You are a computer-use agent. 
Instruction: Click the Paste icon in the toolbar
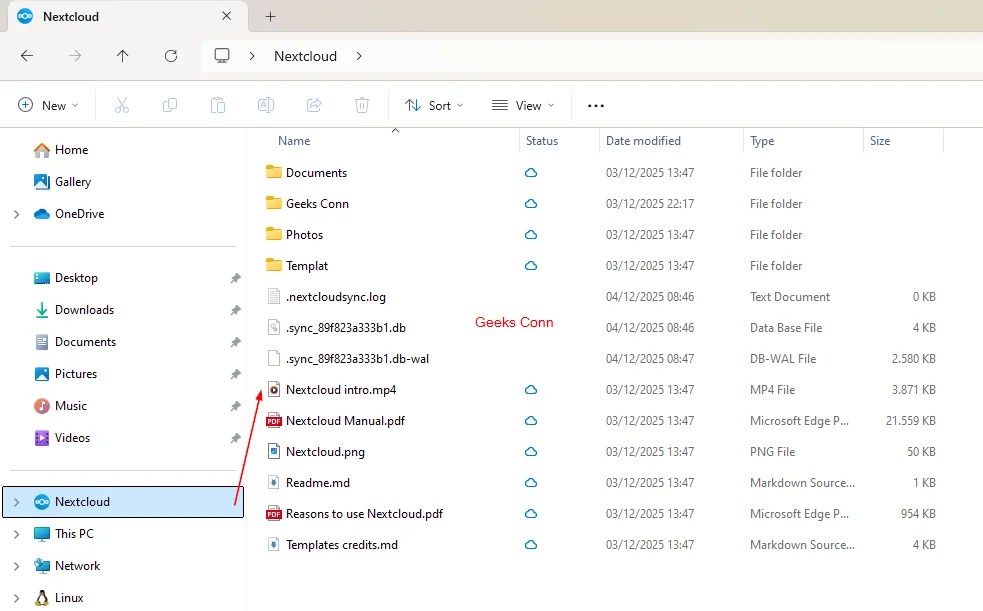[x=218, y=104]
